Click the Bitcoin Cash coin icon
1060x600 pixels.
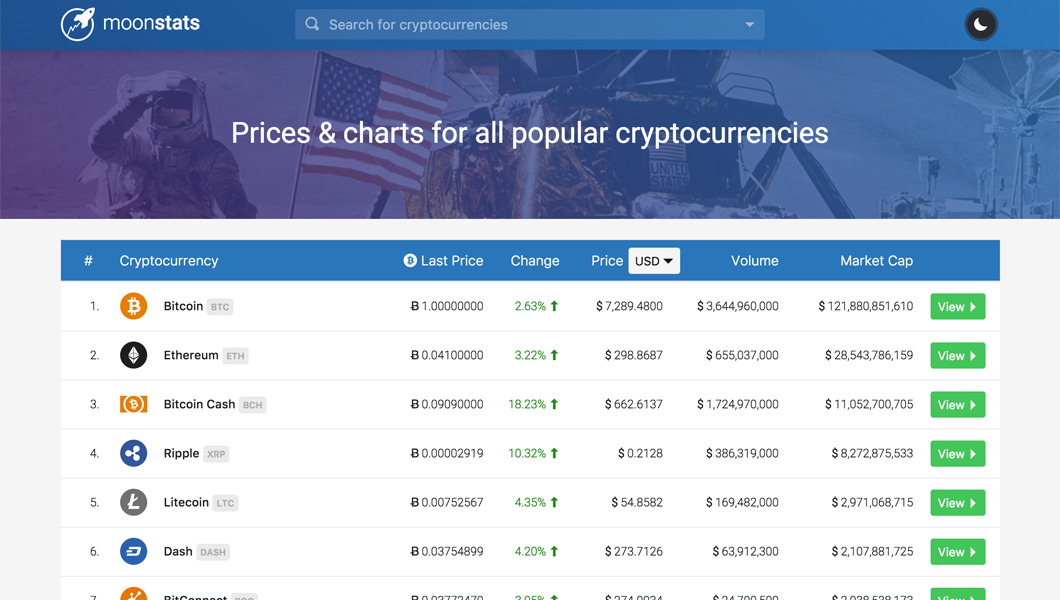(133, 404)
